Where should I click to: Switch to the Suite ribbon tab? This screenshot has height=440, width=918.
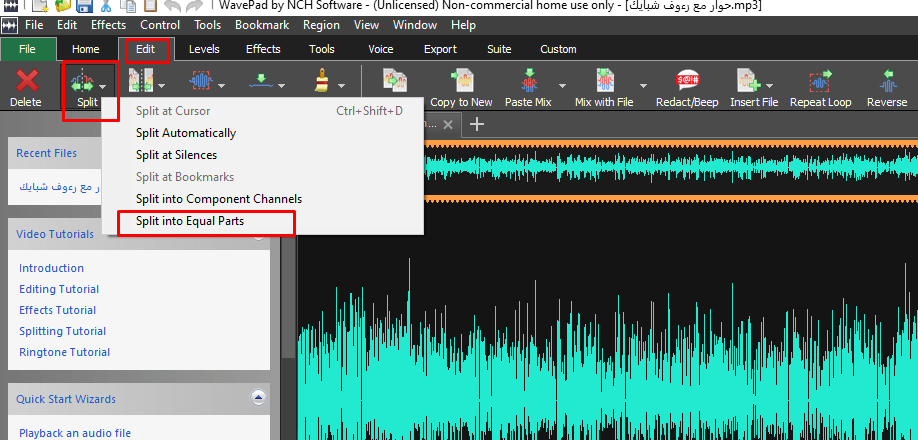pos(499,49)
